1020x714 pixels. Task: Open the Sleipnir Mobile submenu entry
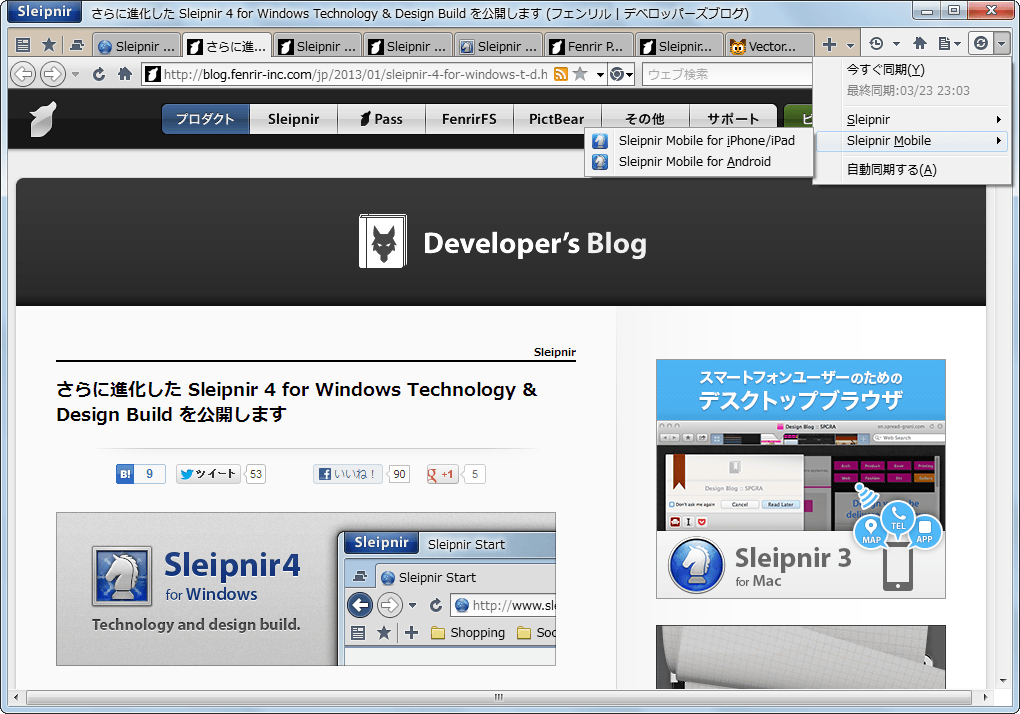[x=911, y=140]
